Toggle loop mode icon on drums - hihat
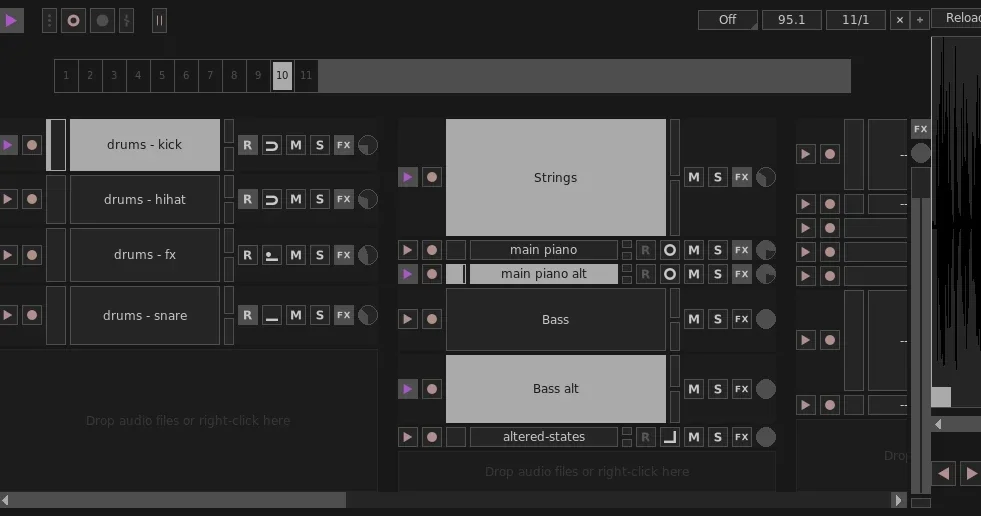The width and height of the screenshot is (981, 516). click(272, 200)
